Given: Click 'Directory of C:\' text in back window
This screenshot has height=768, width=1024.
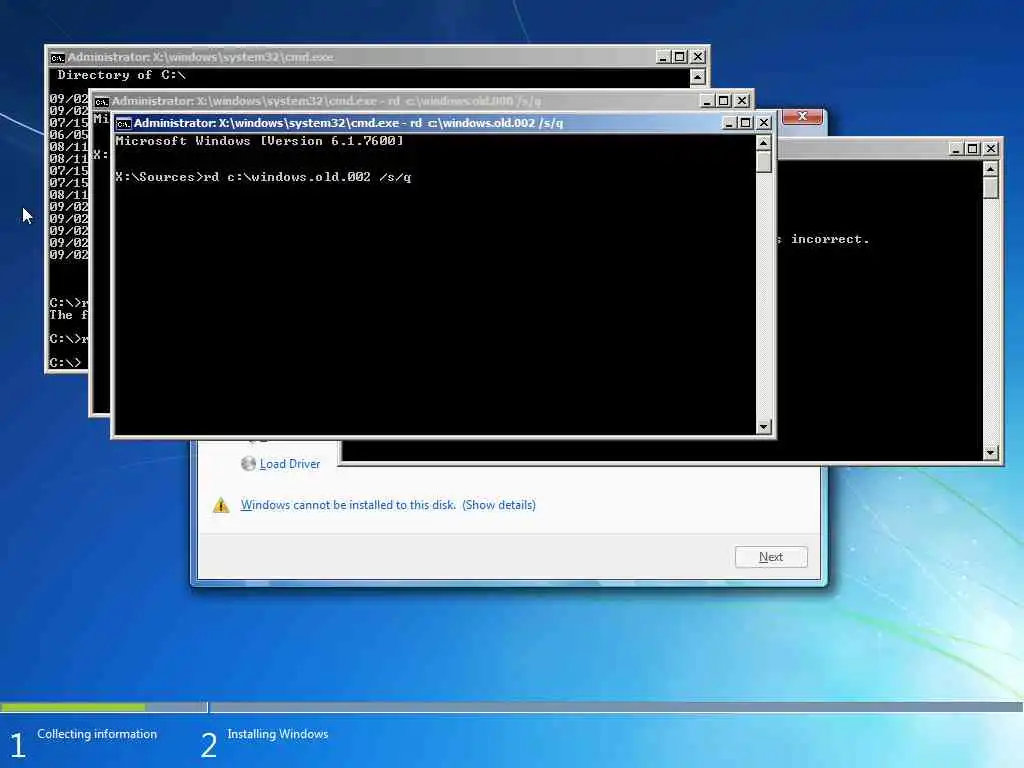Looking at the screenshot, I should [x=121, y=75].
